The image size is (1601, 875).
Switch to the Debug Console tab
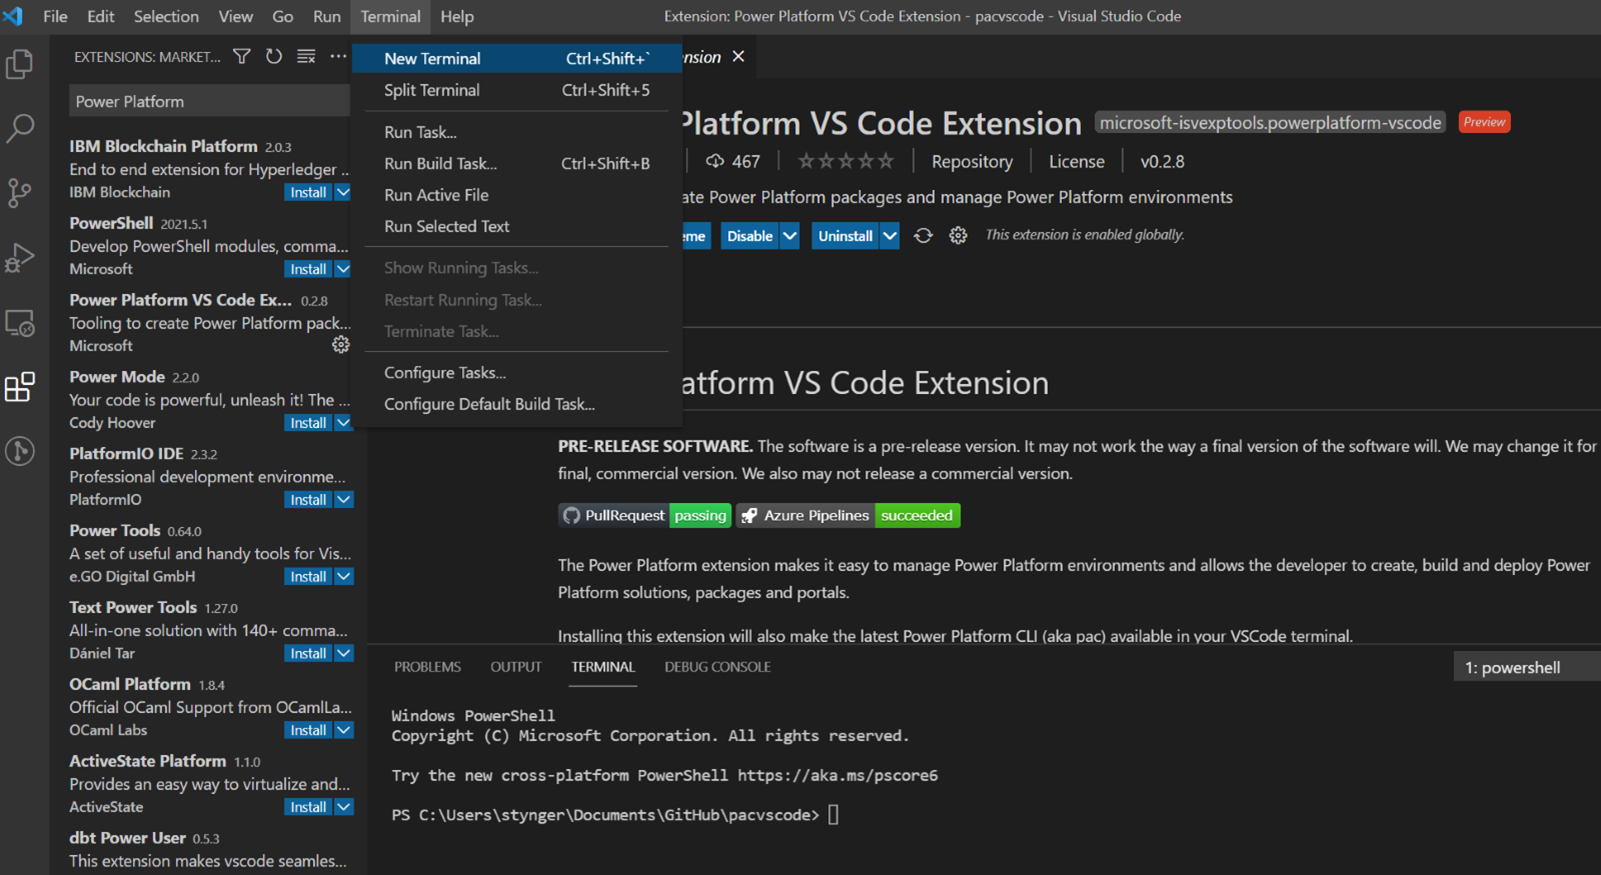pos(717,667)
